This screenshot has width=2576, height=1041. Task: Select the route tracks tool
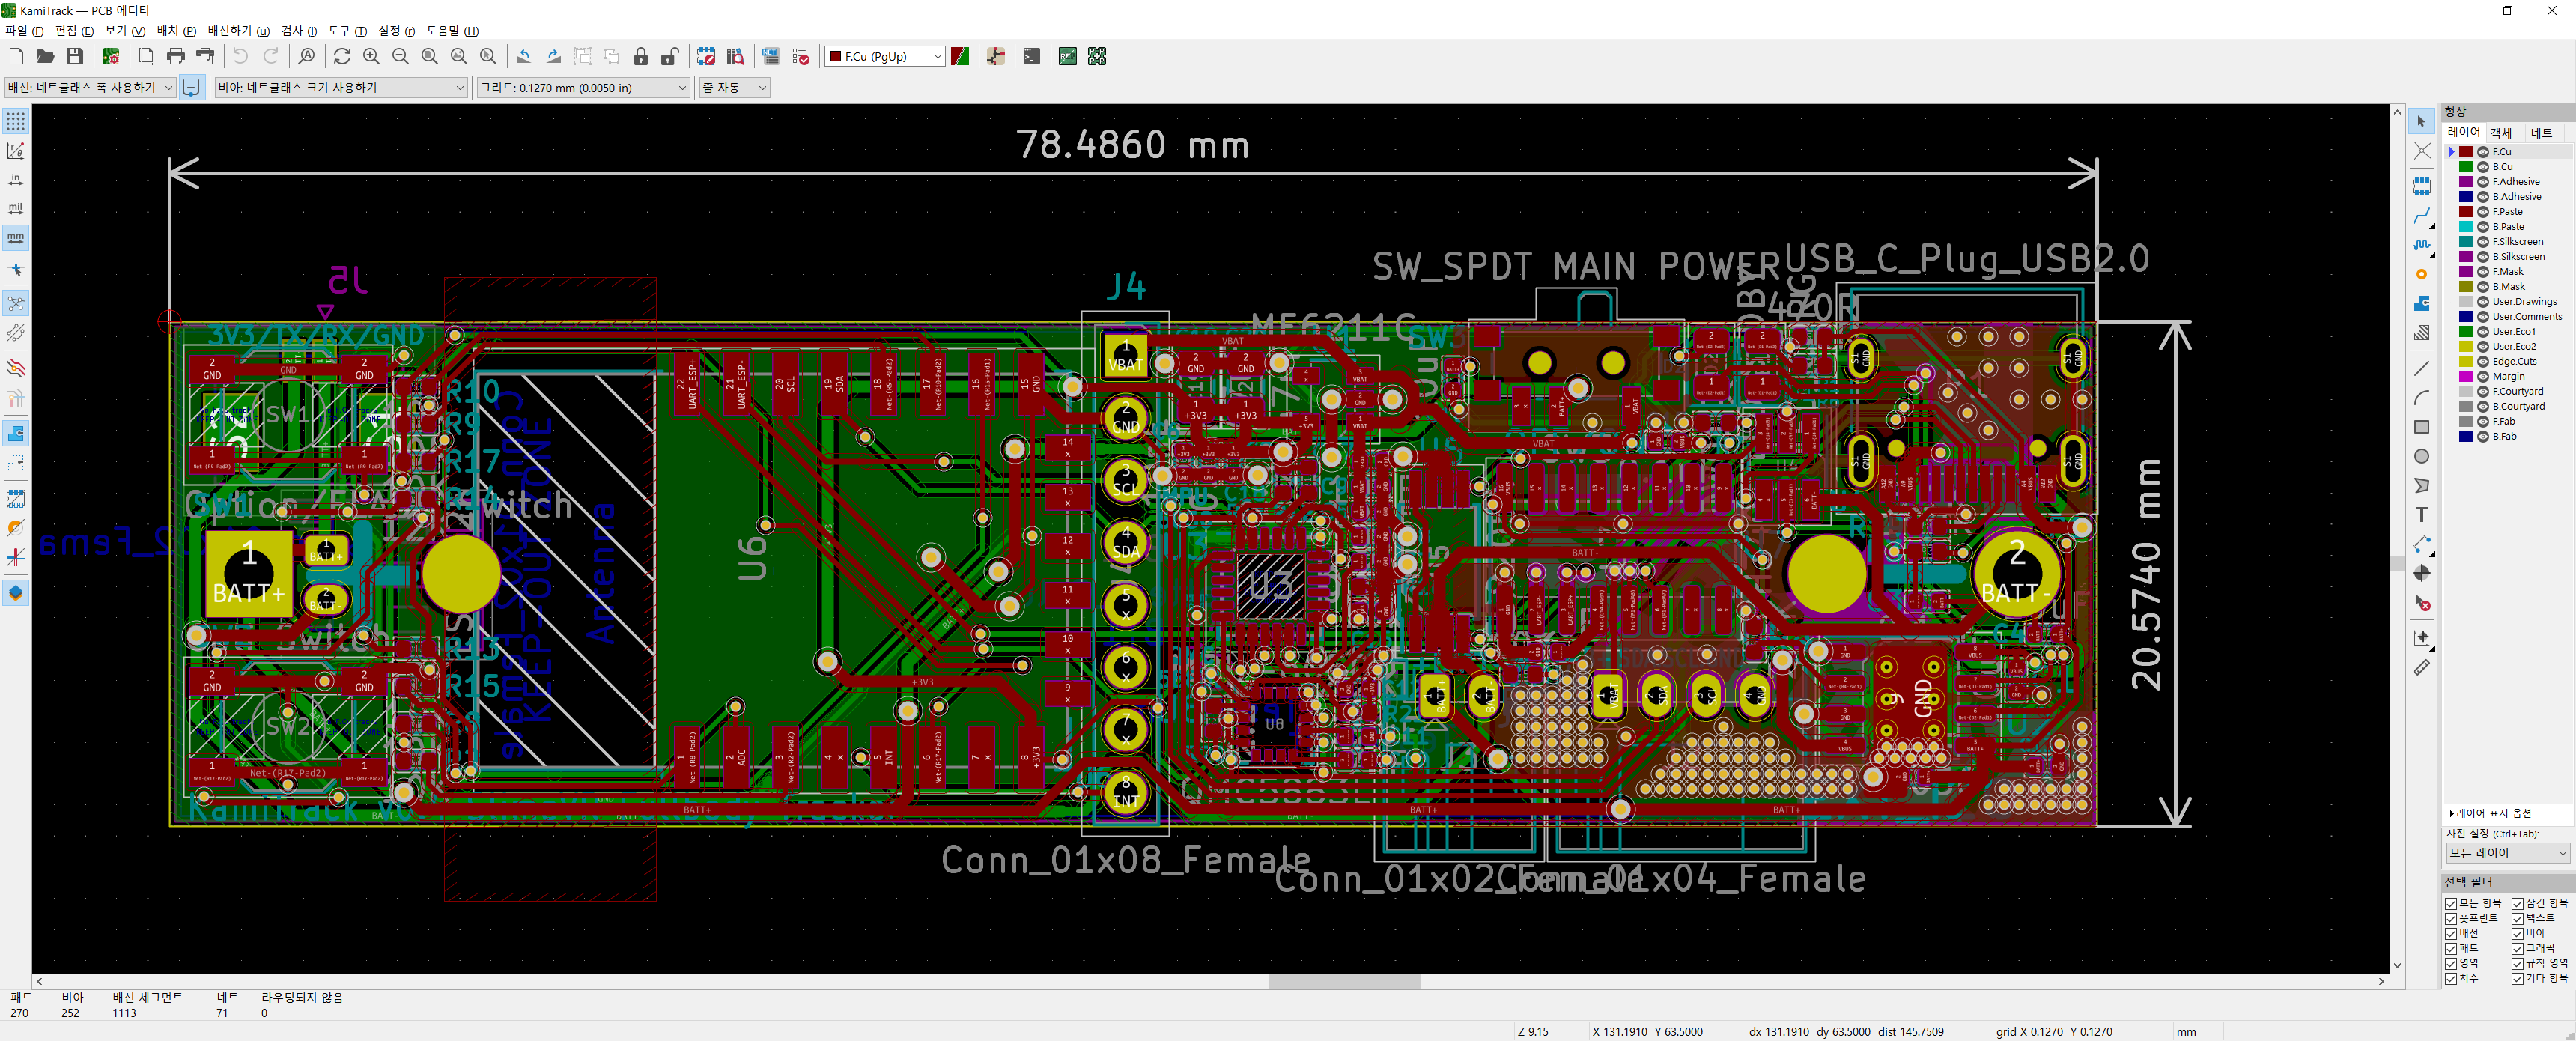(x=2421, y=216)
